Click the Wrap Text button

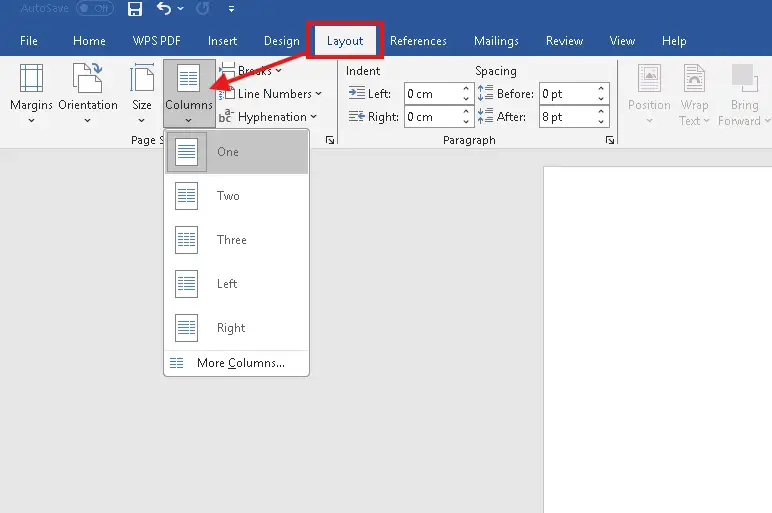694,94
